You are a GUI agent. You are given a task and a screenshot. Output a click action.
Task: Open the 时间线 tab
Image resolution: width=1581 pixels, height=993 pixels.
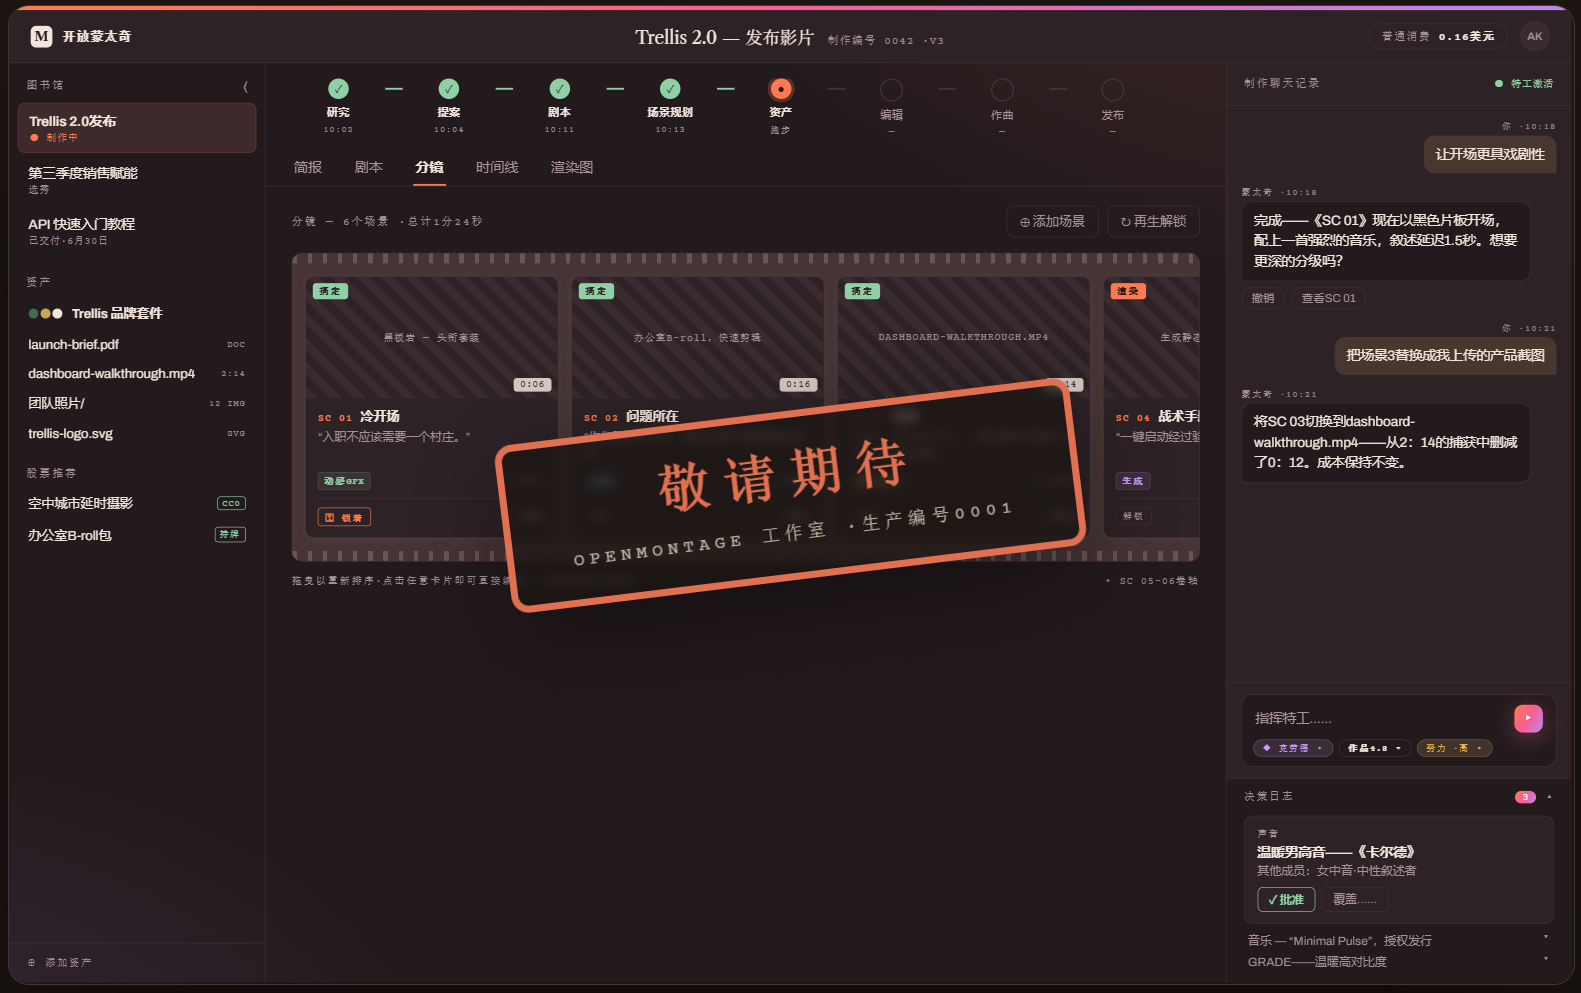(497, 167)
